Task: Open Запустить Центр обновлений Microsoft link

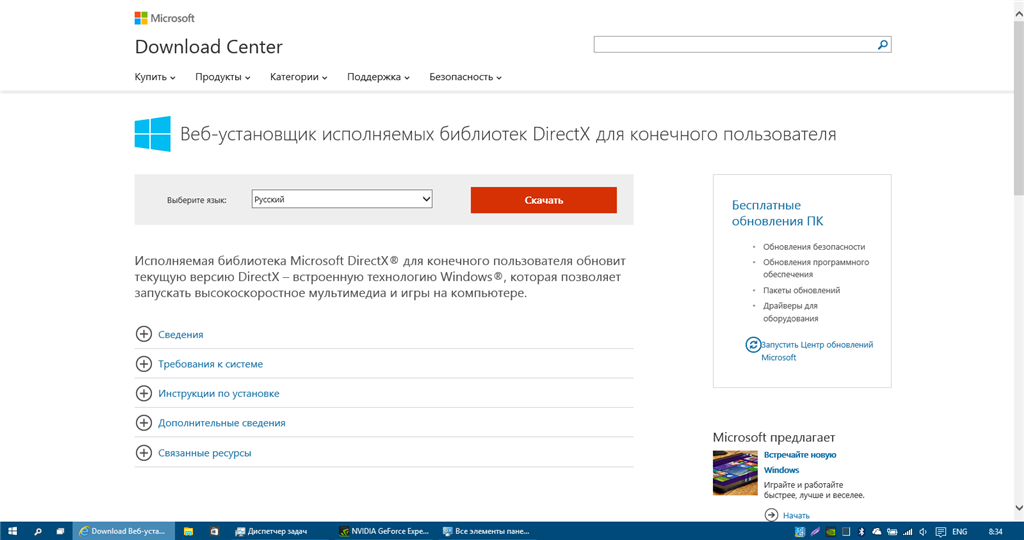Action: click(816, 351)
